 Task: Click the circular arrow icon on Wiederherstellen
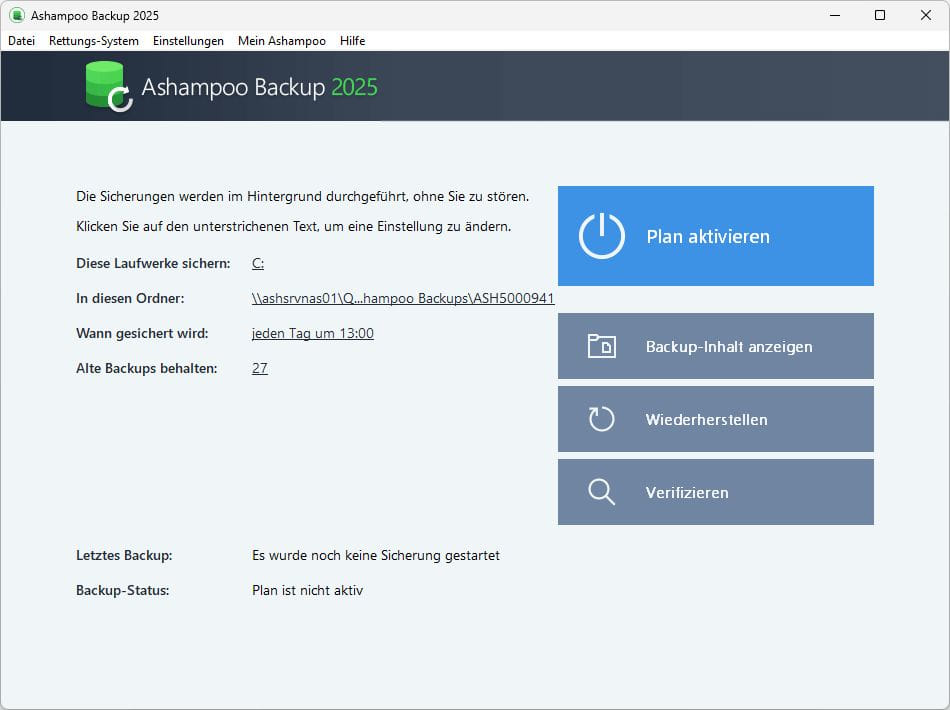601,418
